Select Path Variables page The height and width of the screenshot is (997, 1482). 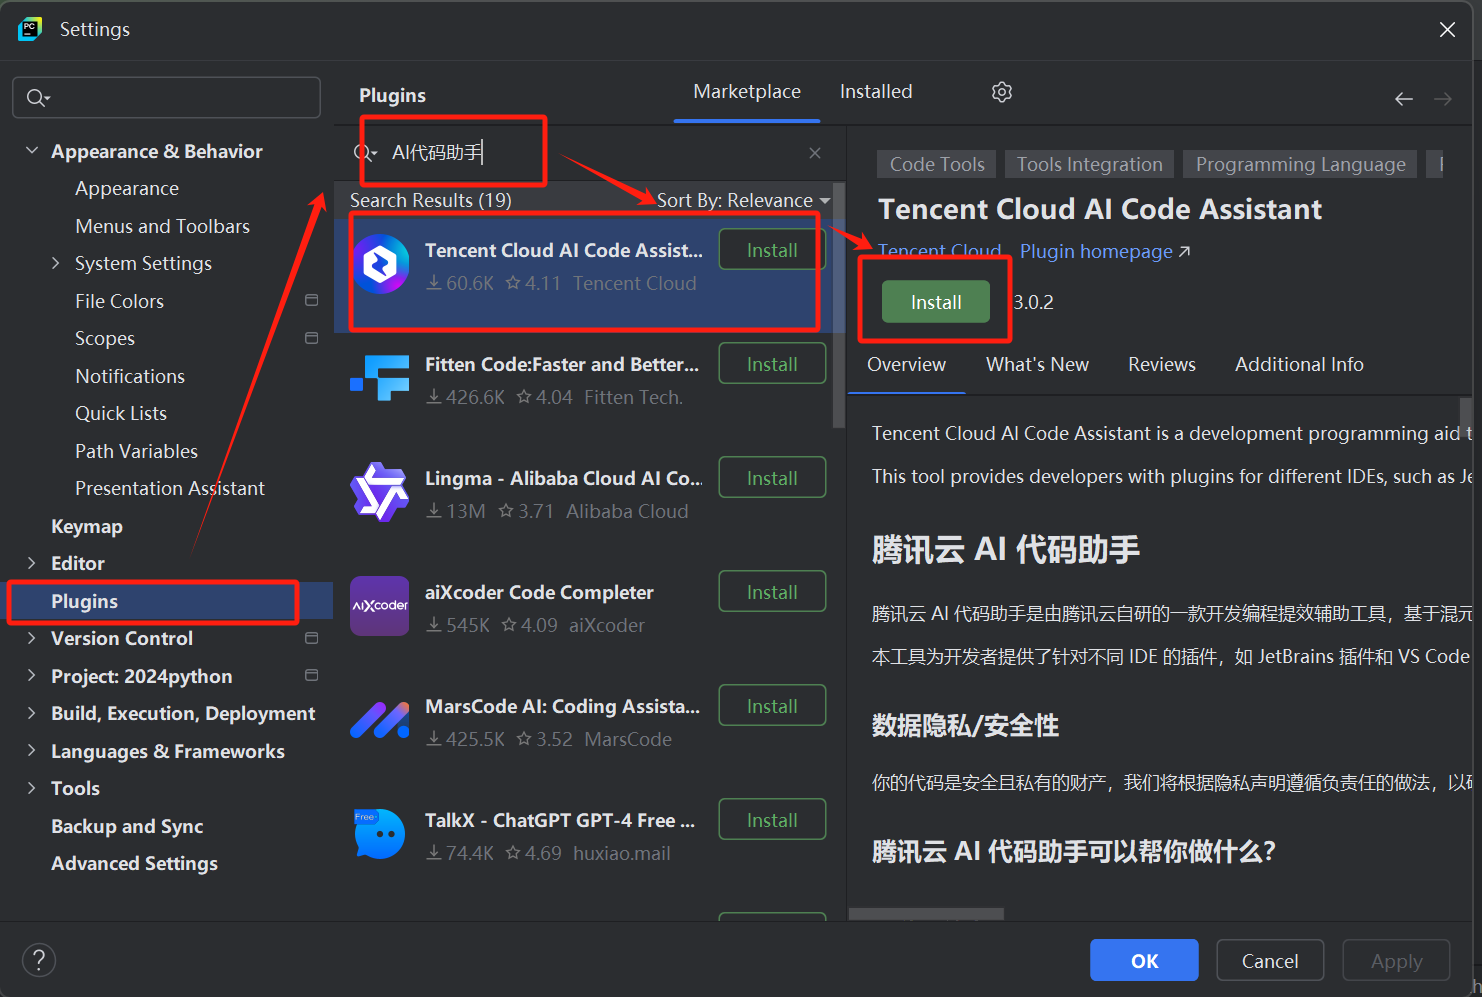tap(137, 451)
